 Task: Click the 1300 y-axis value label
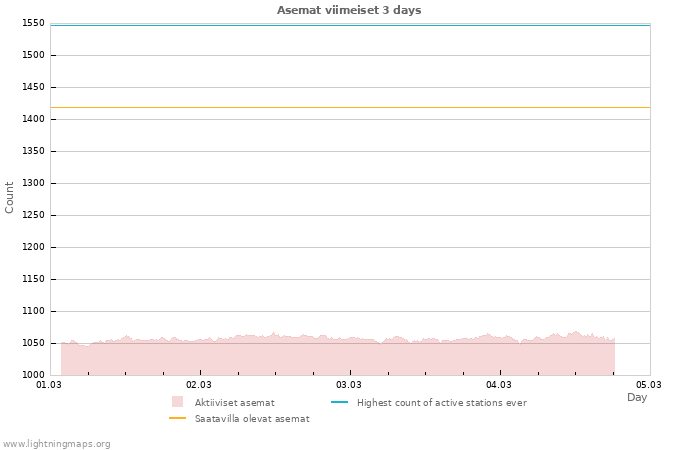[x=33, y=183]
